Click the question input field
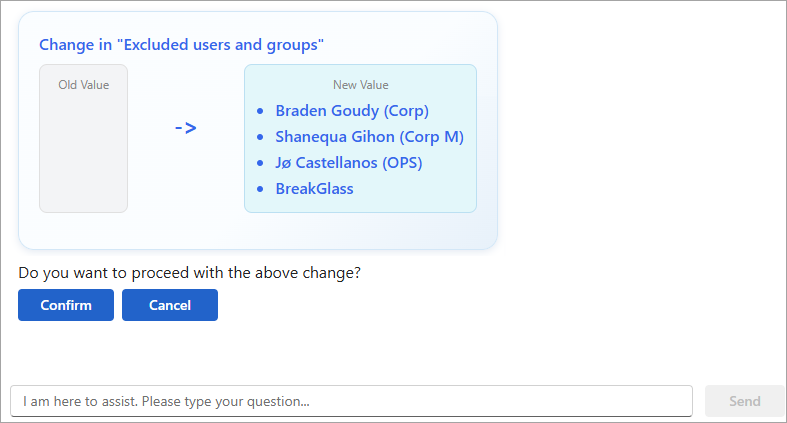Image resolution: width=787 pixels, height=423 pixels. pos(351,401)
